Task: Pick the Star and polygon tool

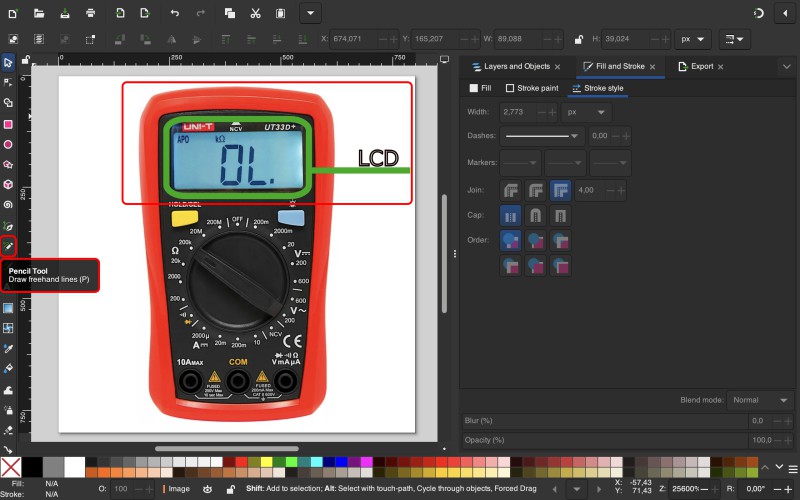Action: 8,165
